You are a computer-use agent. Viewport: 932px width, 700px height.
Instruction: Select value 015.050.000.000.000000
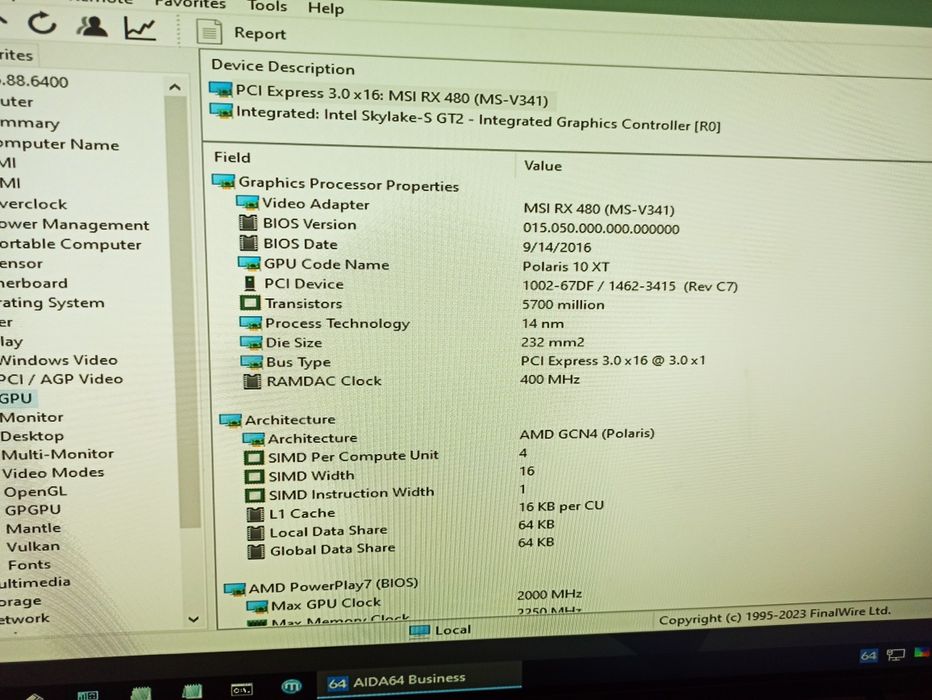[601, 229]
